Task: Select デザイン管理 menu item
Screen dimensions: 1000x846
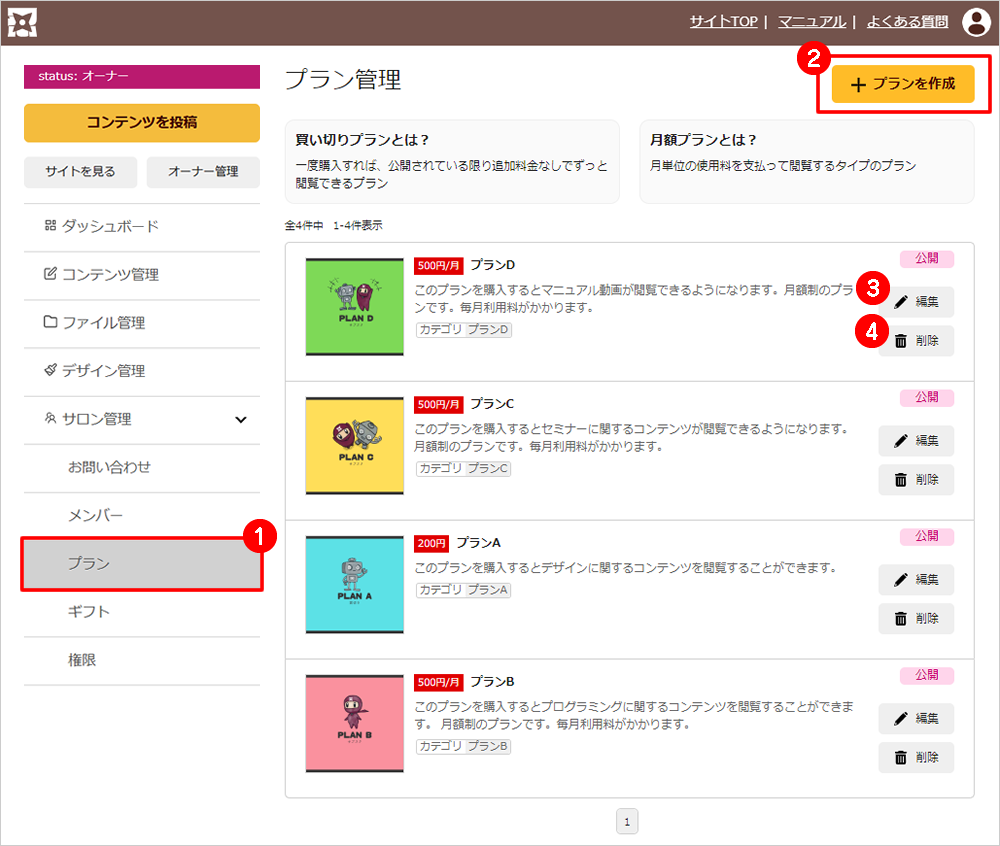Action: (x=104, y=371)
